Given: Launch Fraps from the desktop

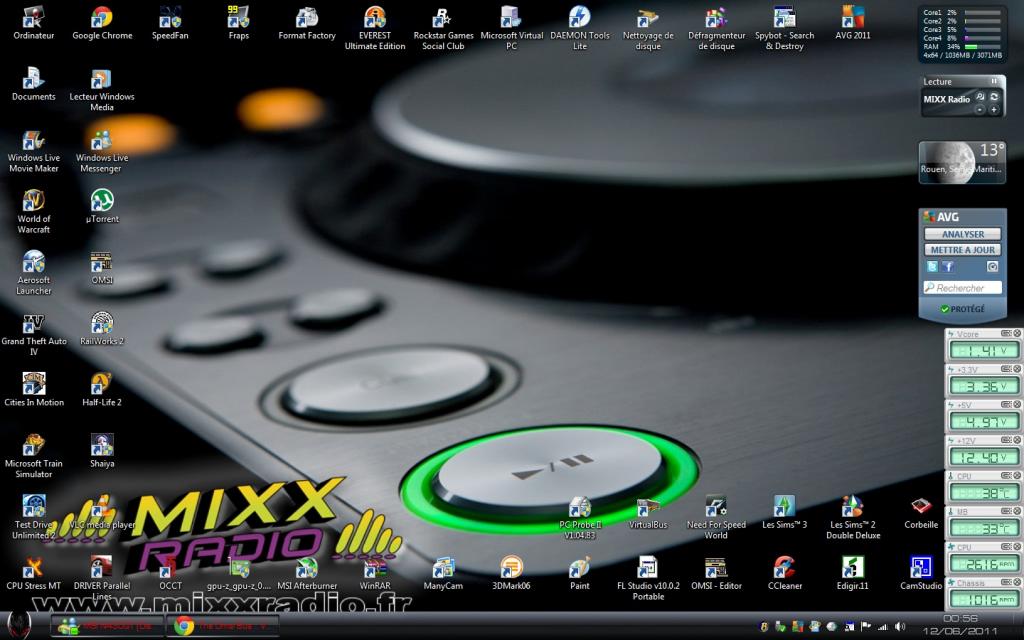Looking at the screenshot, I should [x=238, y=23].
